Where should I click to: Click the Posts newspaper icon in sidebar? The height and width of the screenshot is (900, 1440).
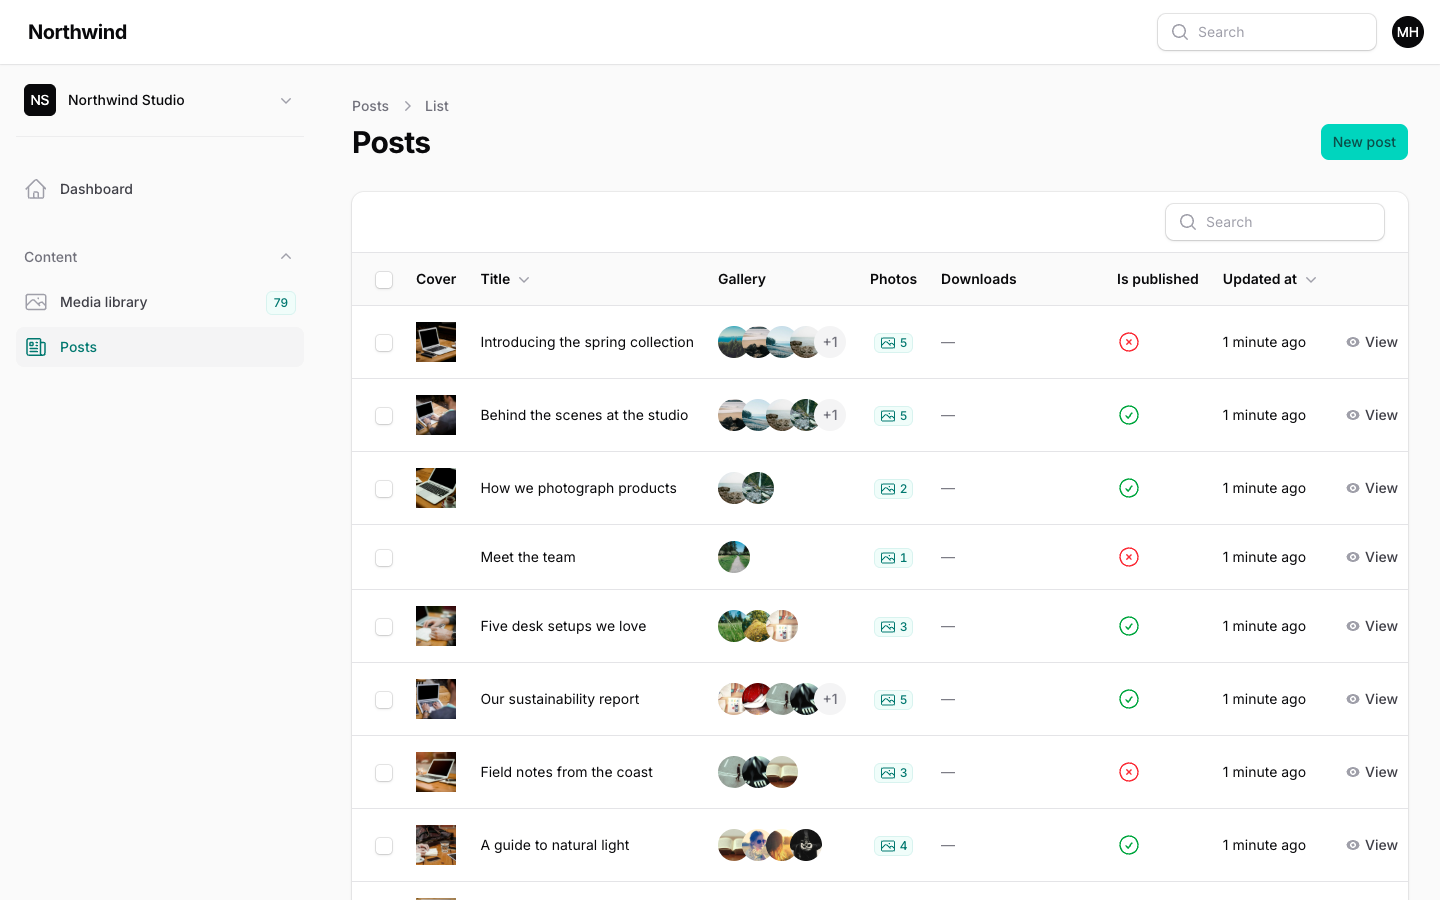(x=36, y=347)
